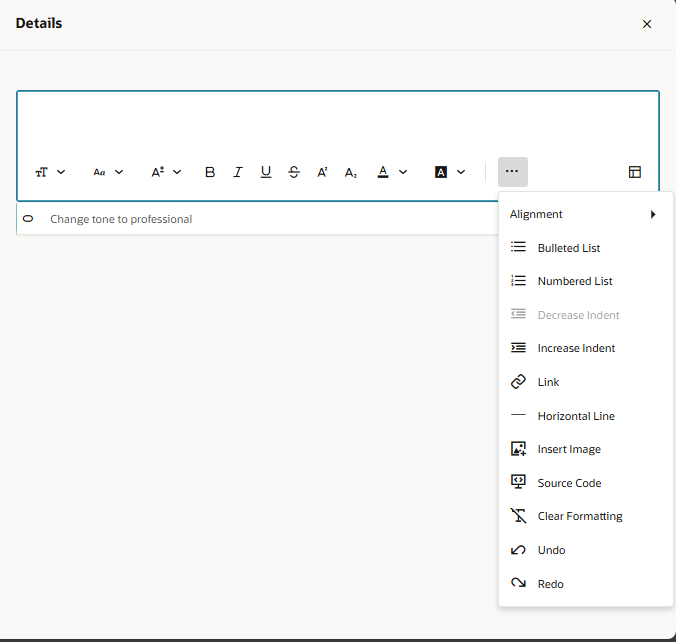Expand the Alignment submenu arrow
Image resolution: width=676 pixels, height=642 pixels.
[x=653, y=214]
